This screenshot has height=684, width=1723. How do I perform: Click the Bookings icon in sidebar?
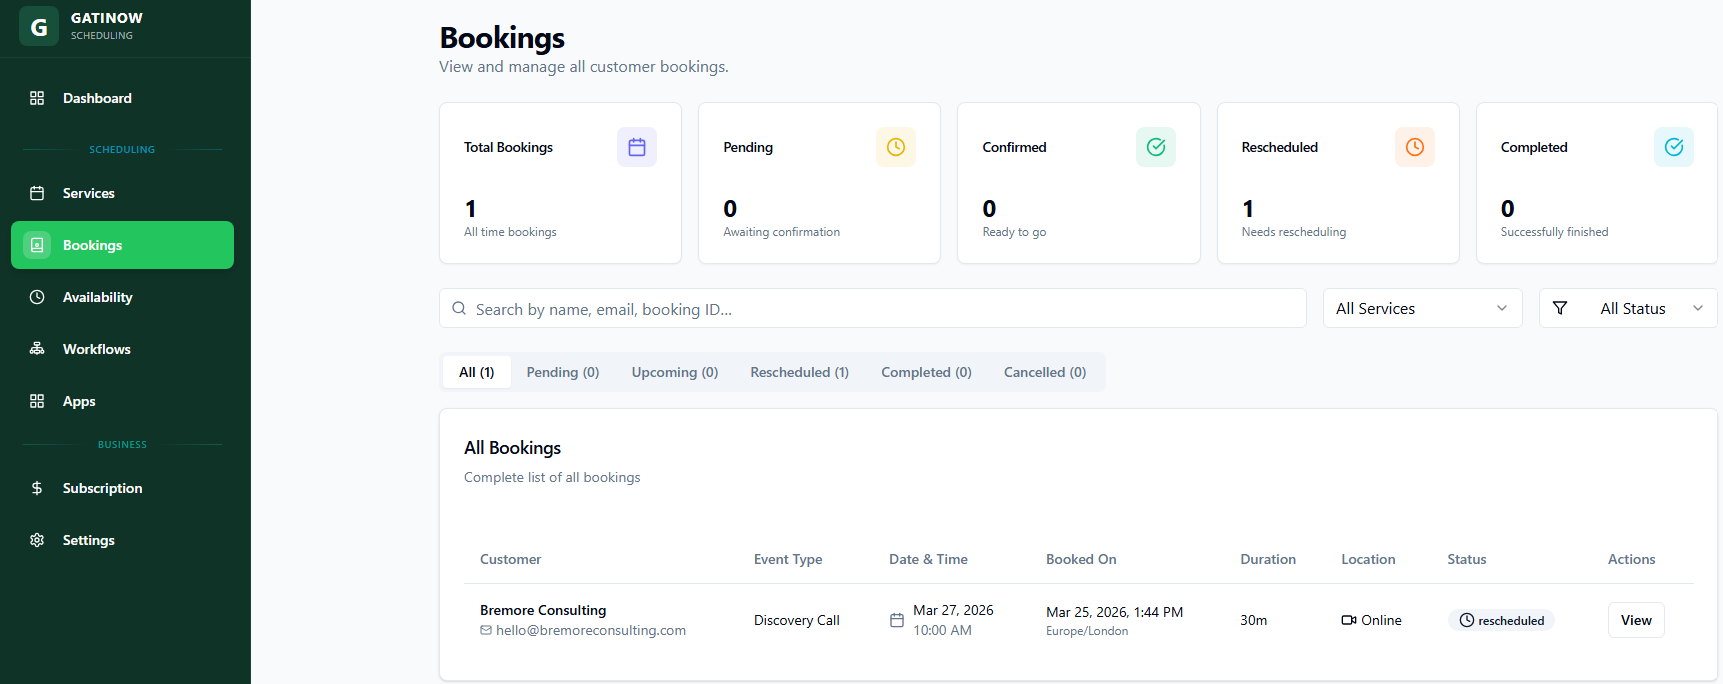point(37,245)
